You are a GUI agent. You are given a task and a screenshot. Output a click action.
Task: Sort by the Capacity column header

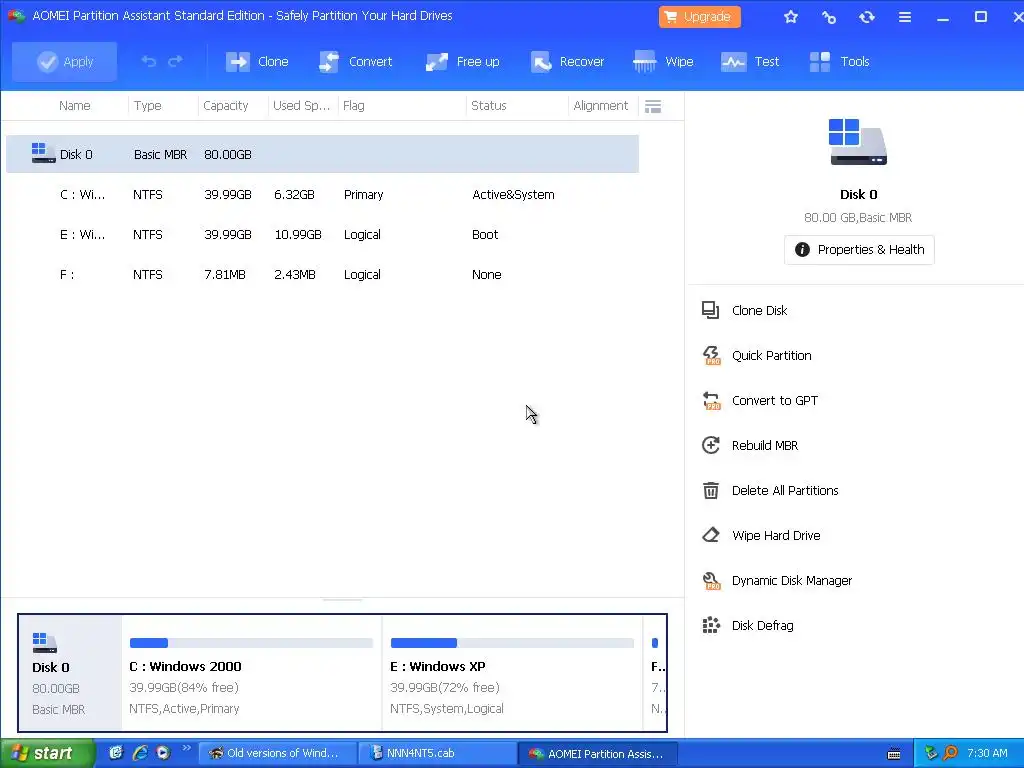click(225, 106)
